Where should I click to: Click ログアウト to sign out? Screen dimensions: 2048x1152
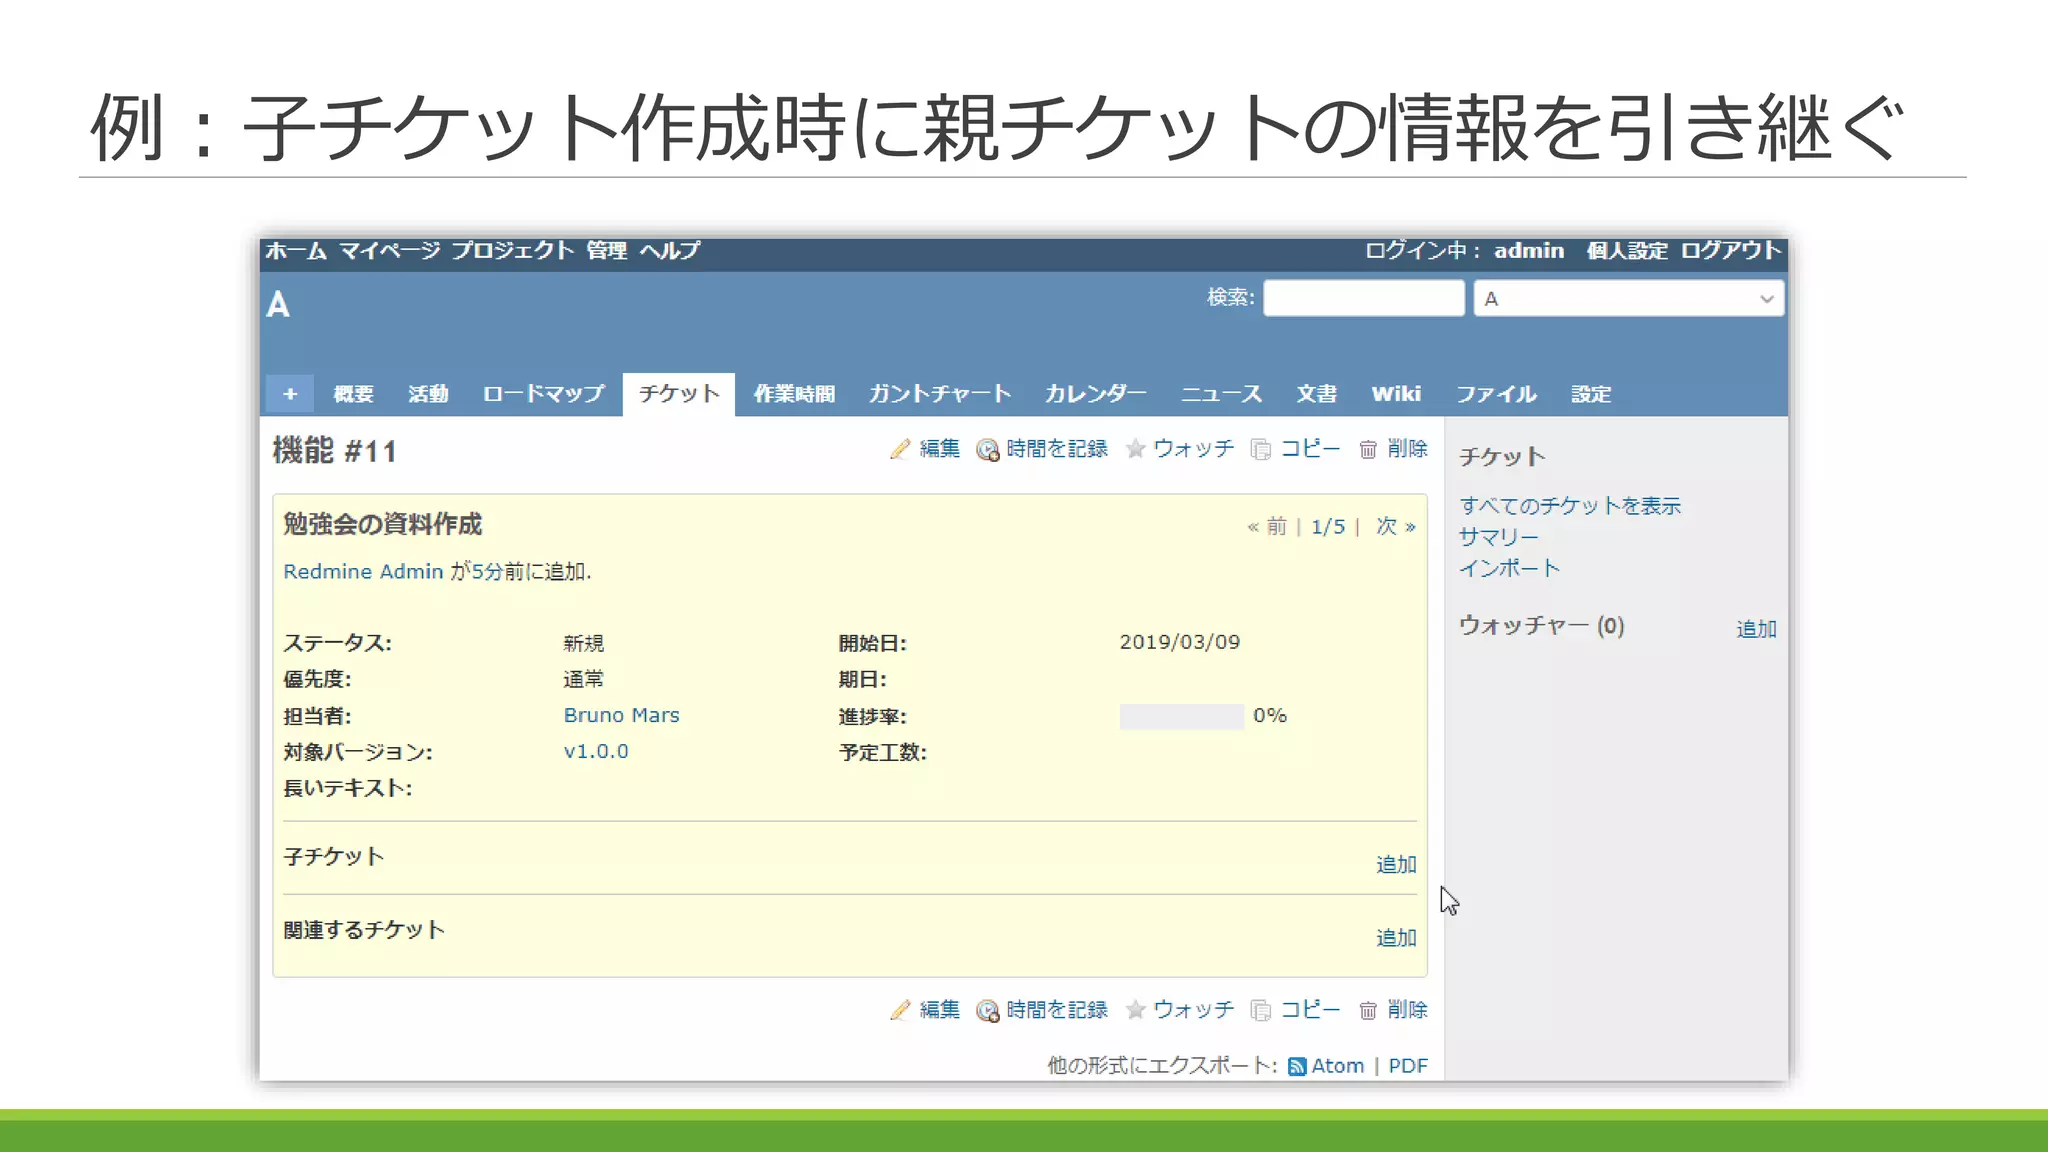[1731, 251]
